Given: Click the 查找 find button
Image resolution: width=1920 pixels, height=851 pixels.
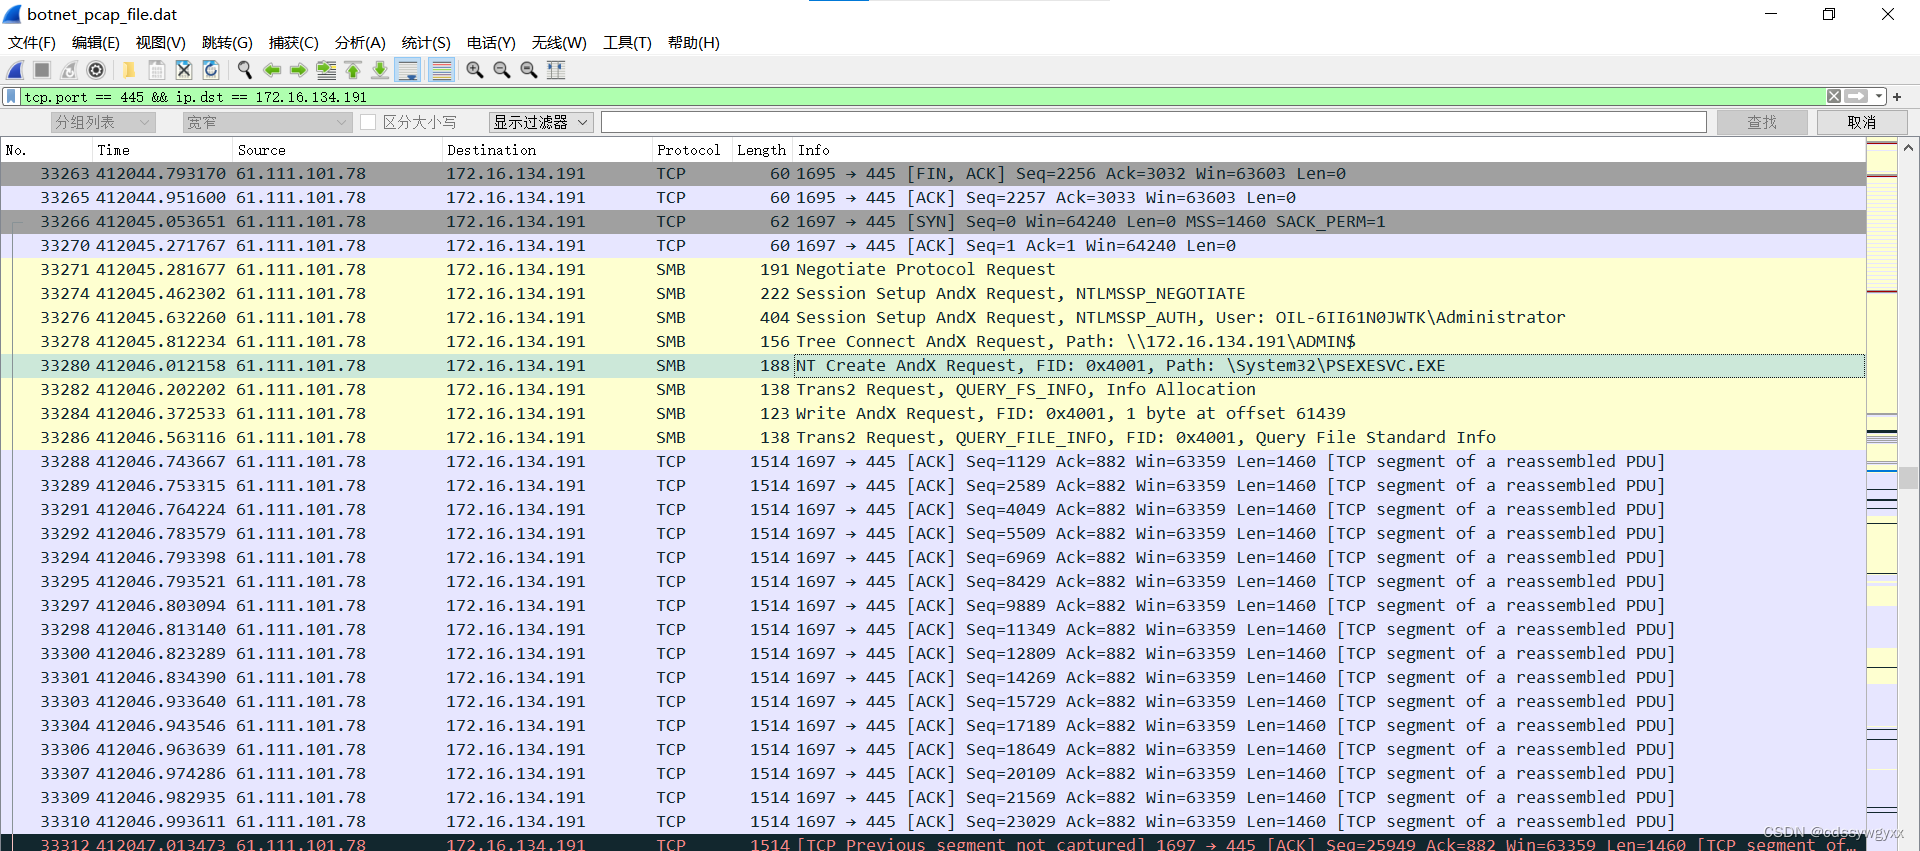Looking at the screenshot, I should 1762,122.
